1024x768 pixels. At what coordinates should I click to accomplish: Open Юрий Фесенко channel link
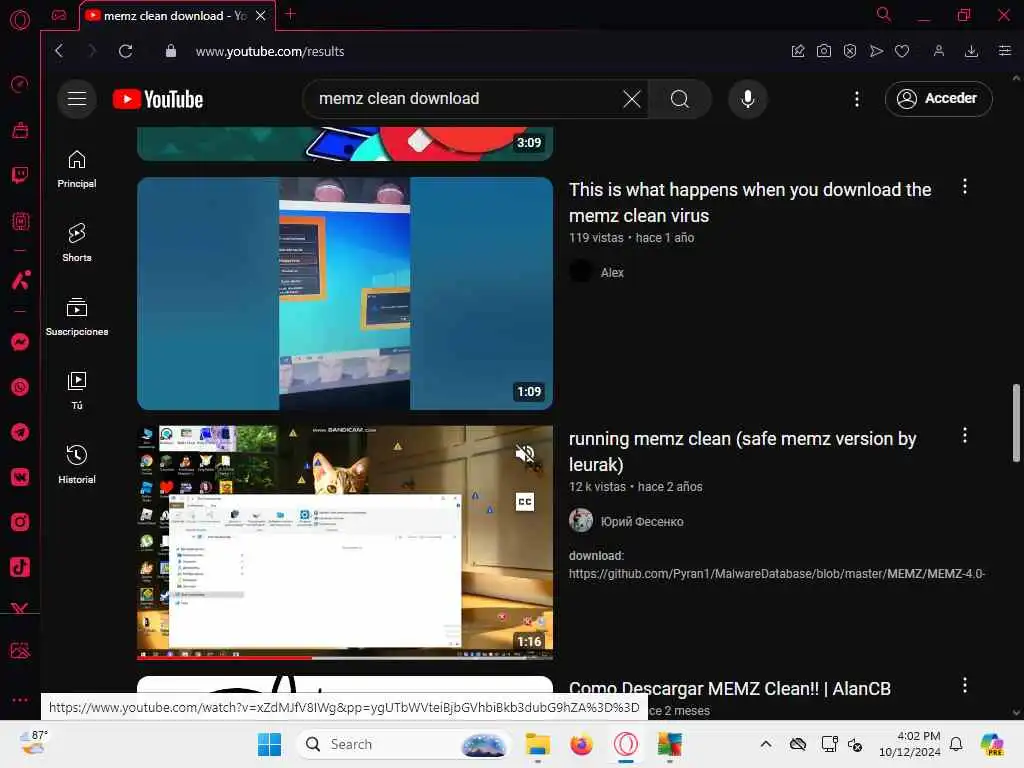(x=642, y=521)
